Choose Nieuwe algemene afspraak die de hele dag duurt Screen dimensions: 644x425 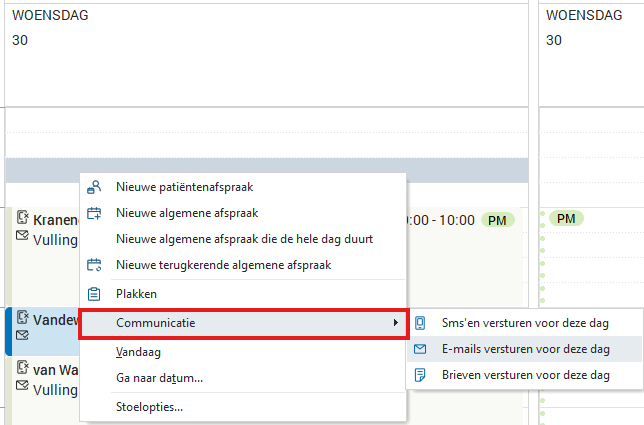pos(244,239)
